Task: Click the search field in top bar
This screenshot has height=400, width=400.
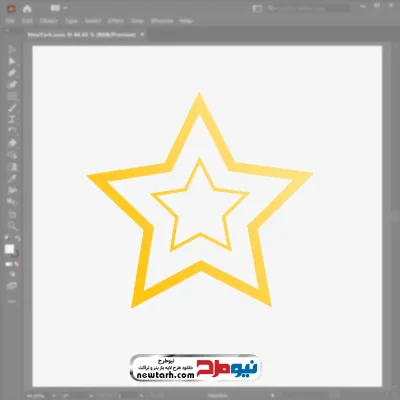Action: click(308, 8)
